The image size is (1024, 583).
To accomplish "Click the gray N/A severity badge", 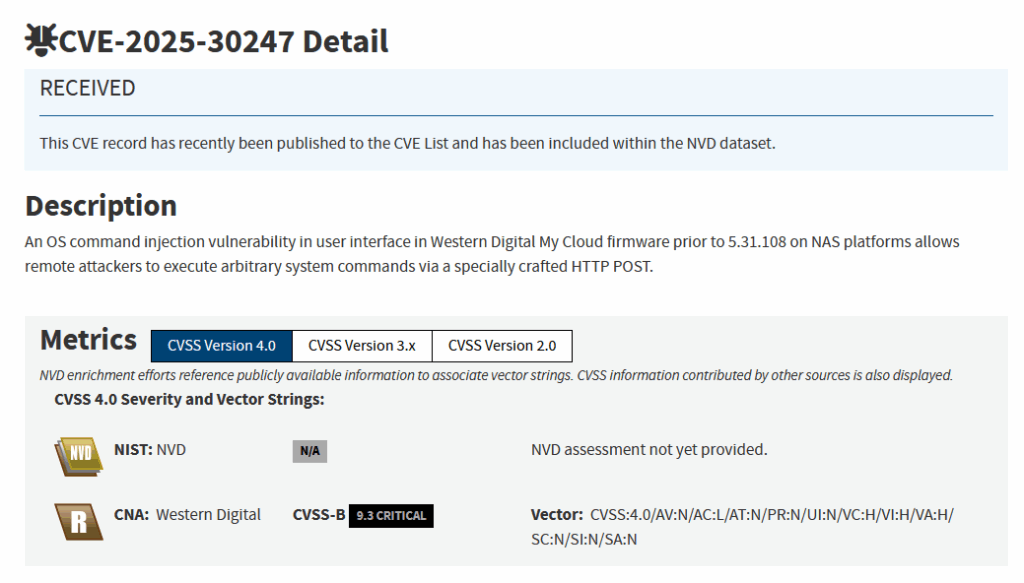I will (x=310, y=451).
